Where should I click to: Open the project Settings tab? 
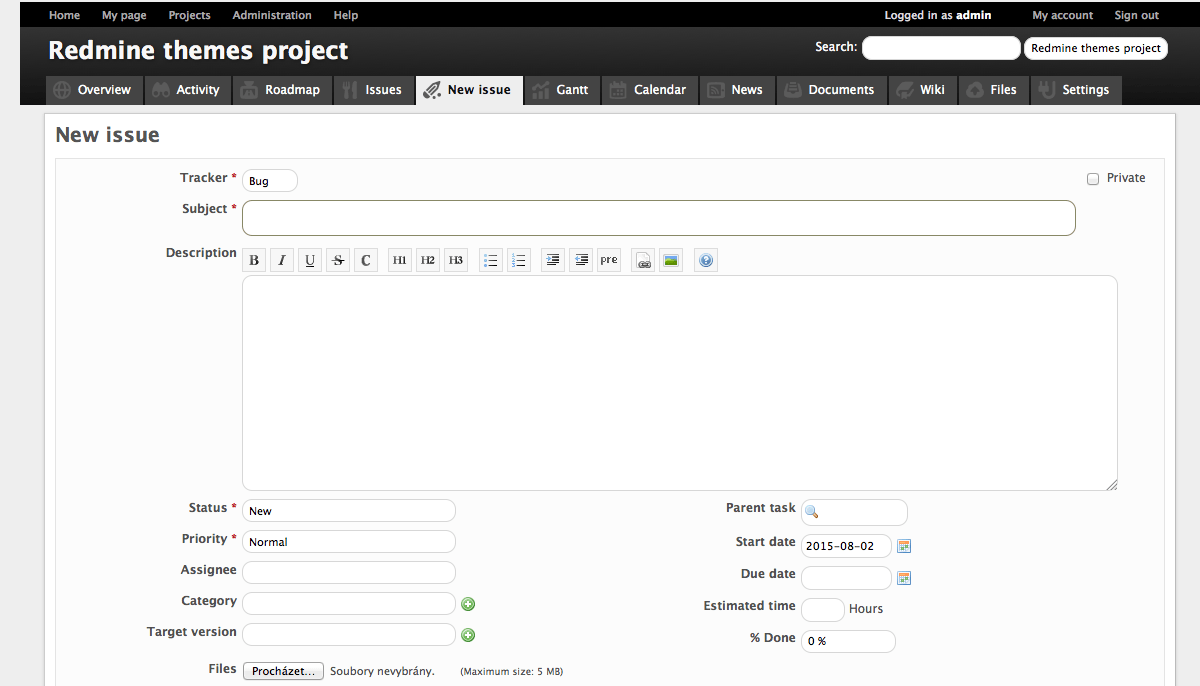click(x=1076, y=90)
